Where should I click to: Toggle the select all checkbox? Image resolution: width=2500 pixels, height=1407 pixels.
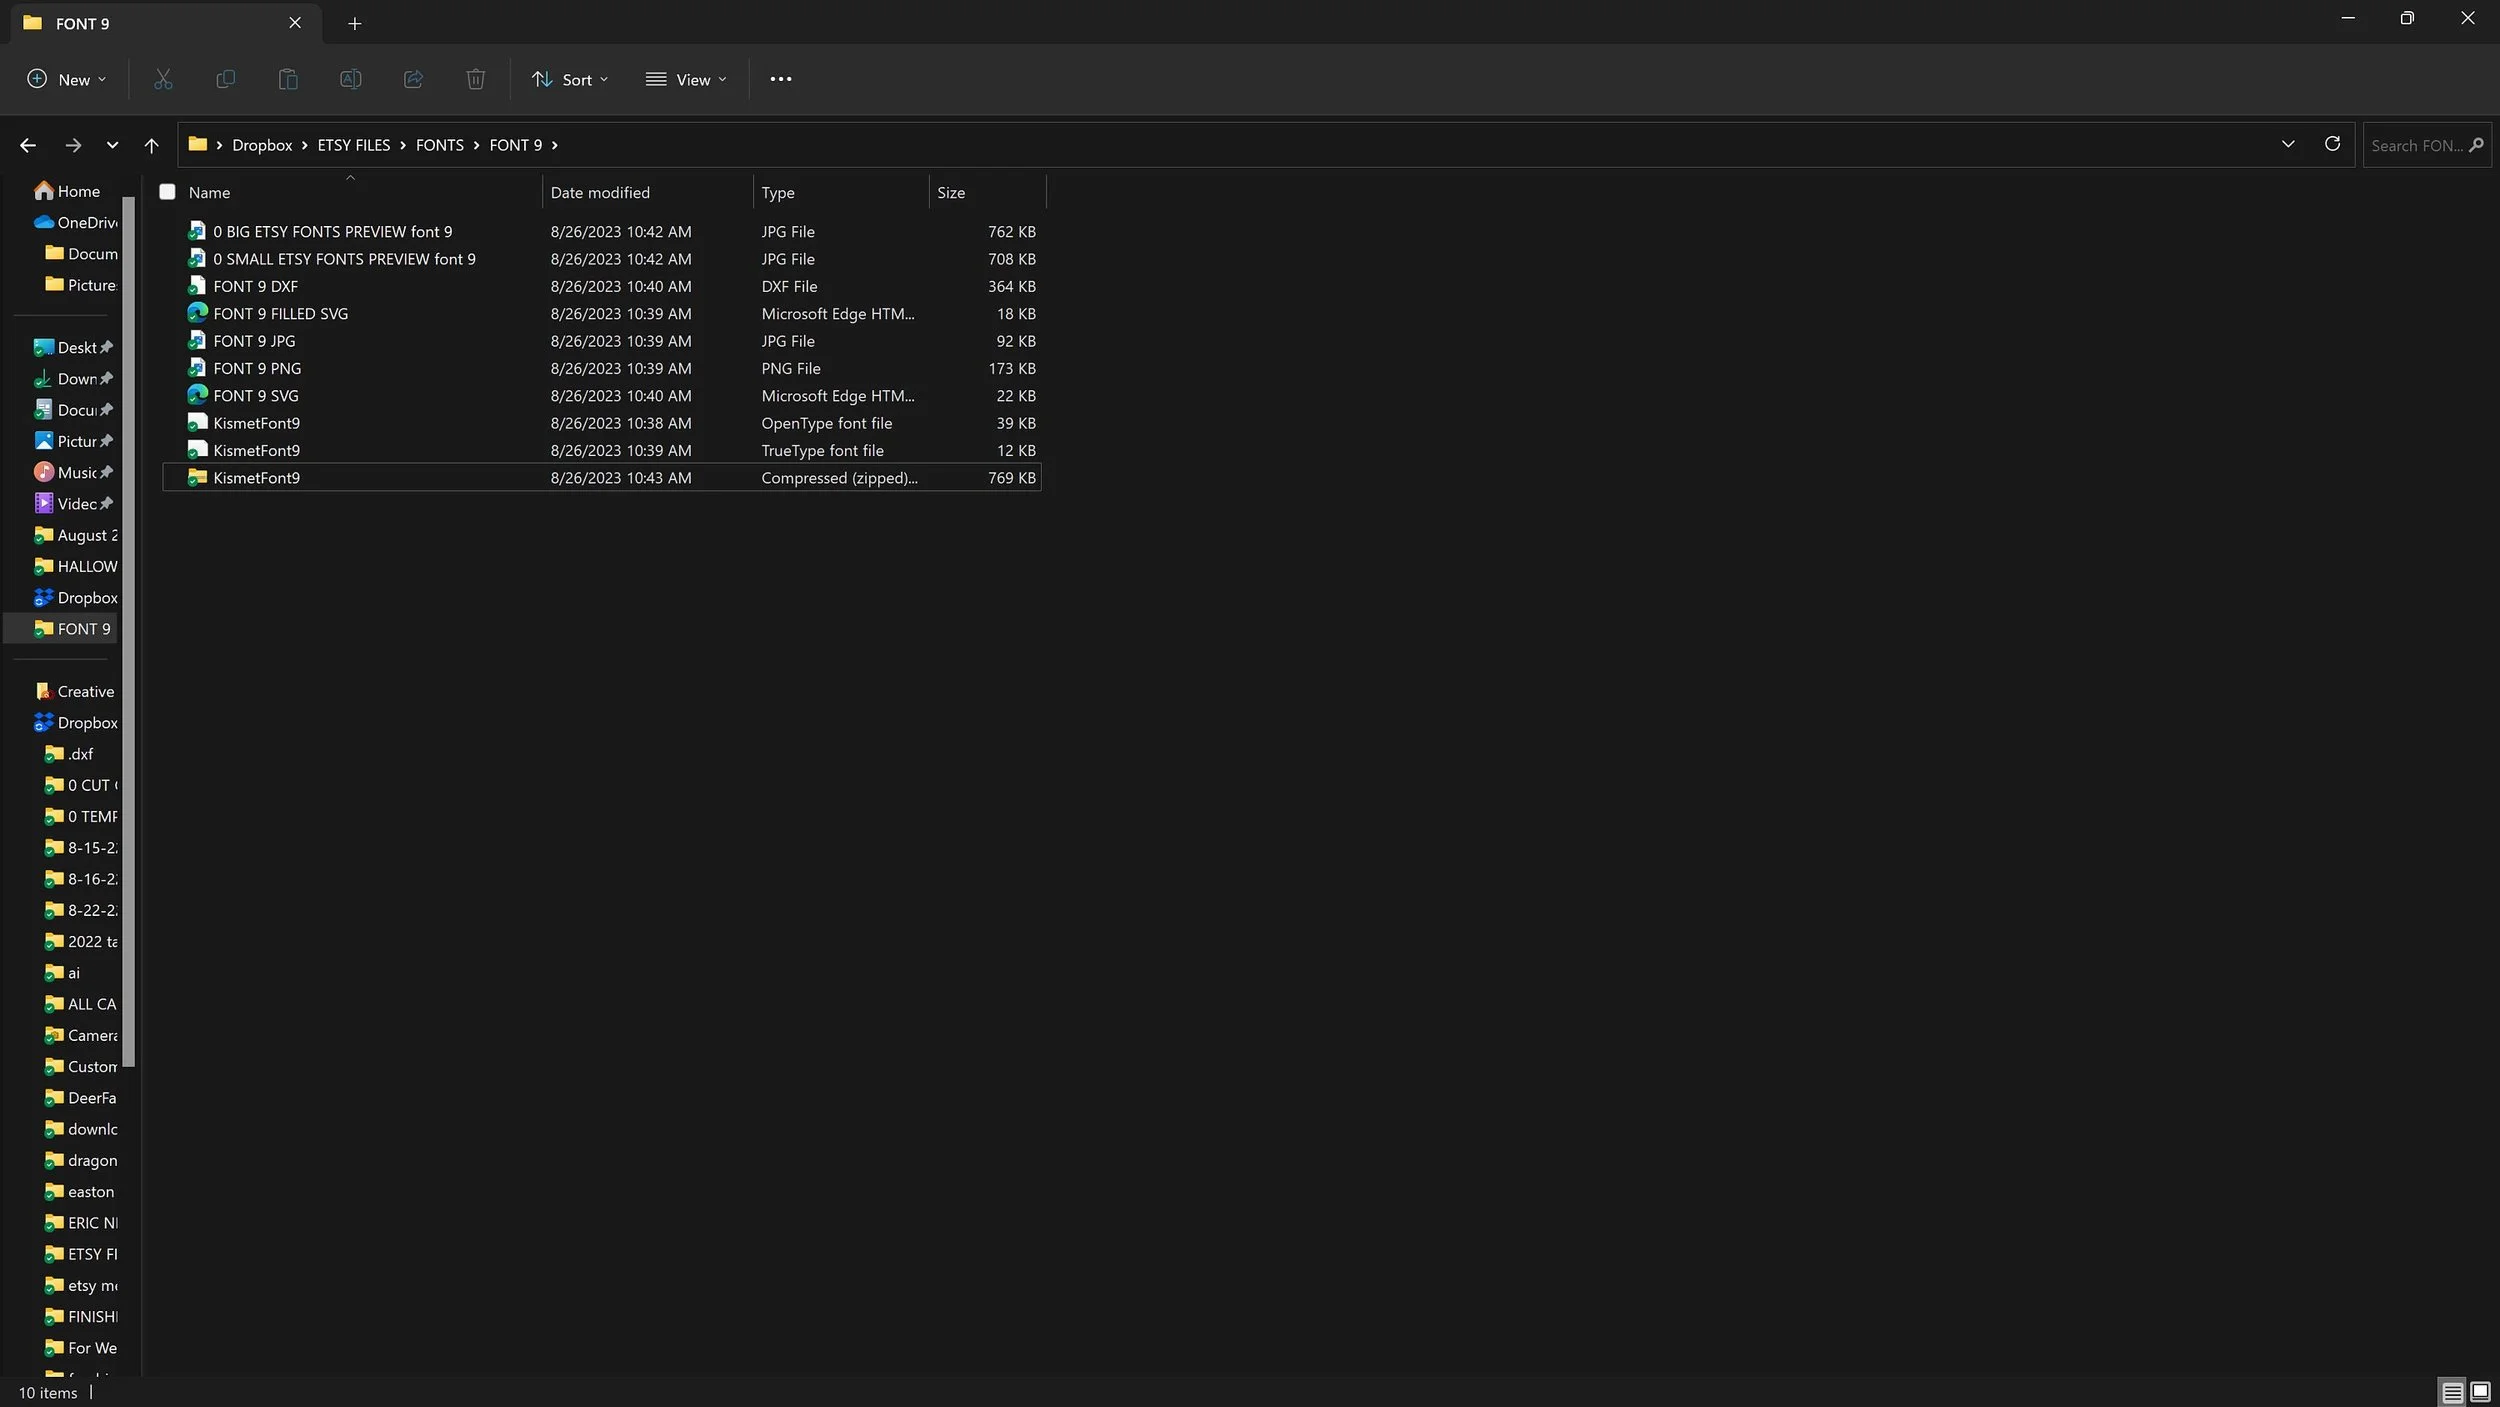click(x=167, y=192)
